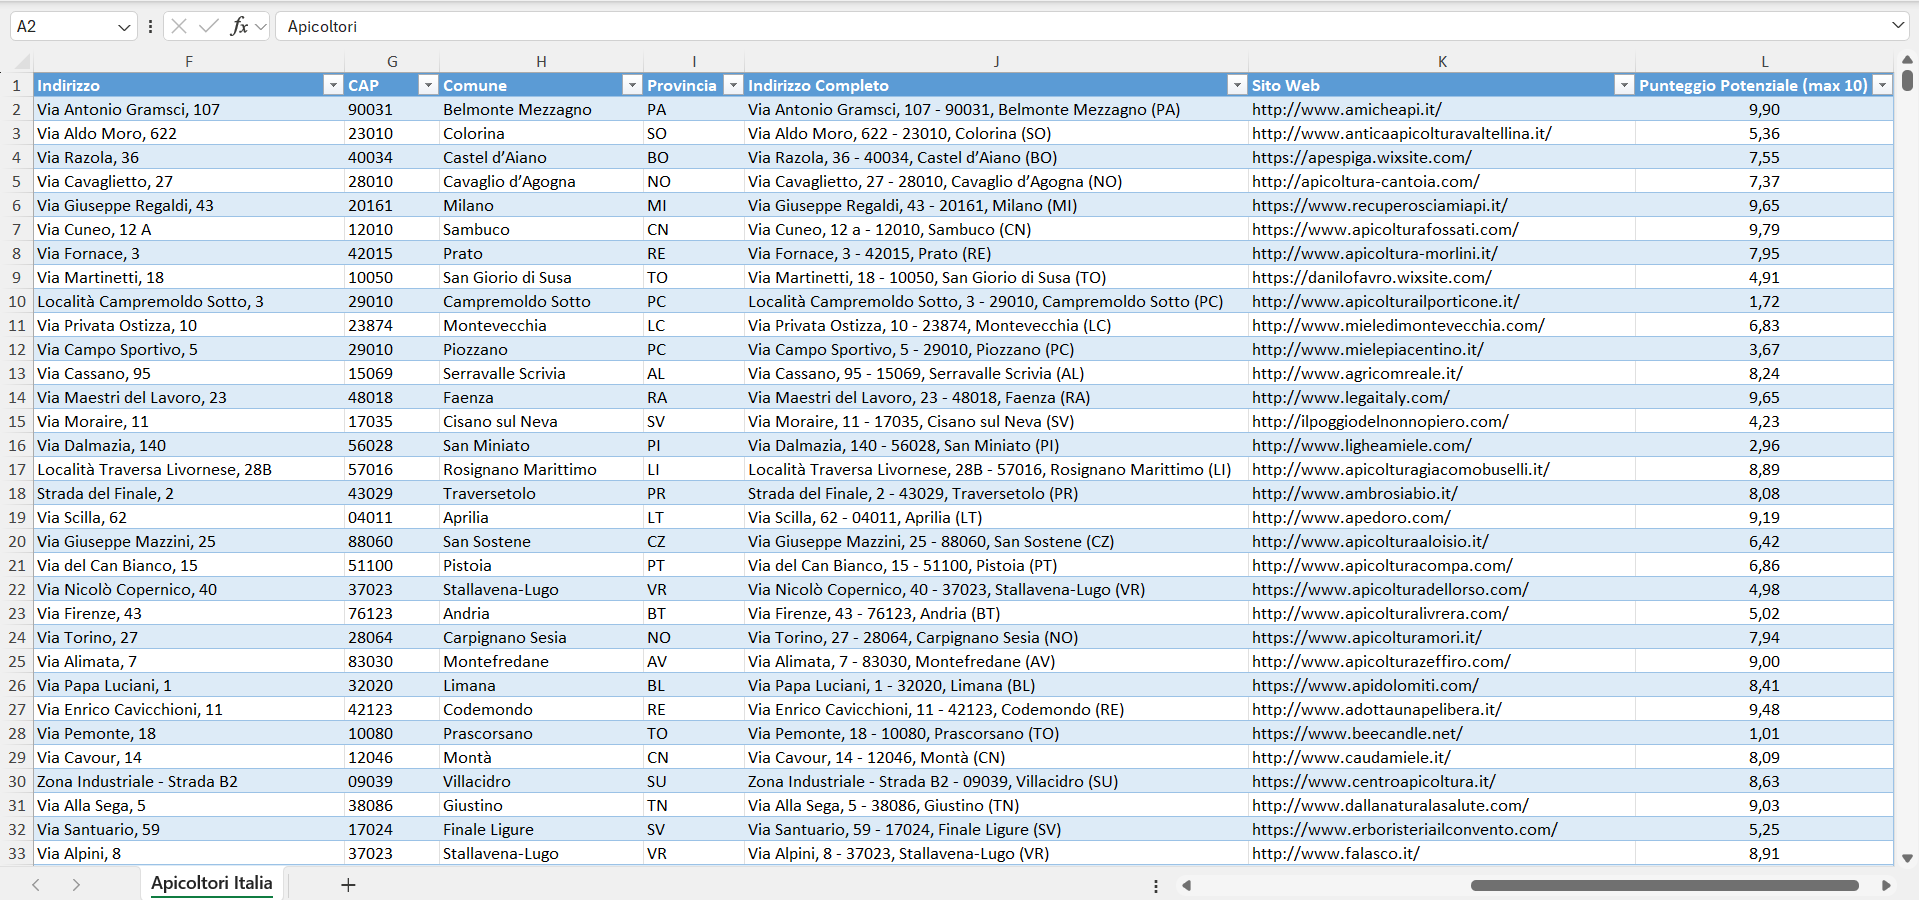1919x900 pixels.
Task: Click CAP cell 20161
Action: (x=392, y=205)
